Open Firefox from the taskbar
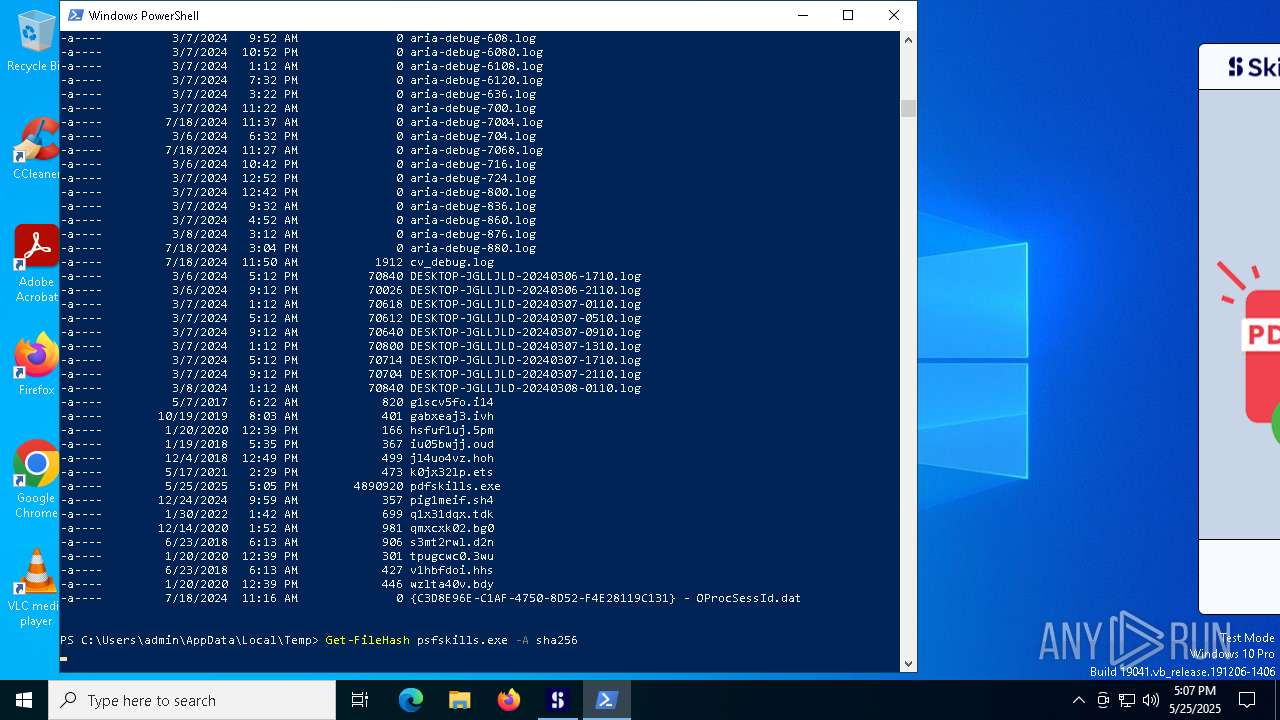Viewport: 1280px width, 720px height. (508, 700)
